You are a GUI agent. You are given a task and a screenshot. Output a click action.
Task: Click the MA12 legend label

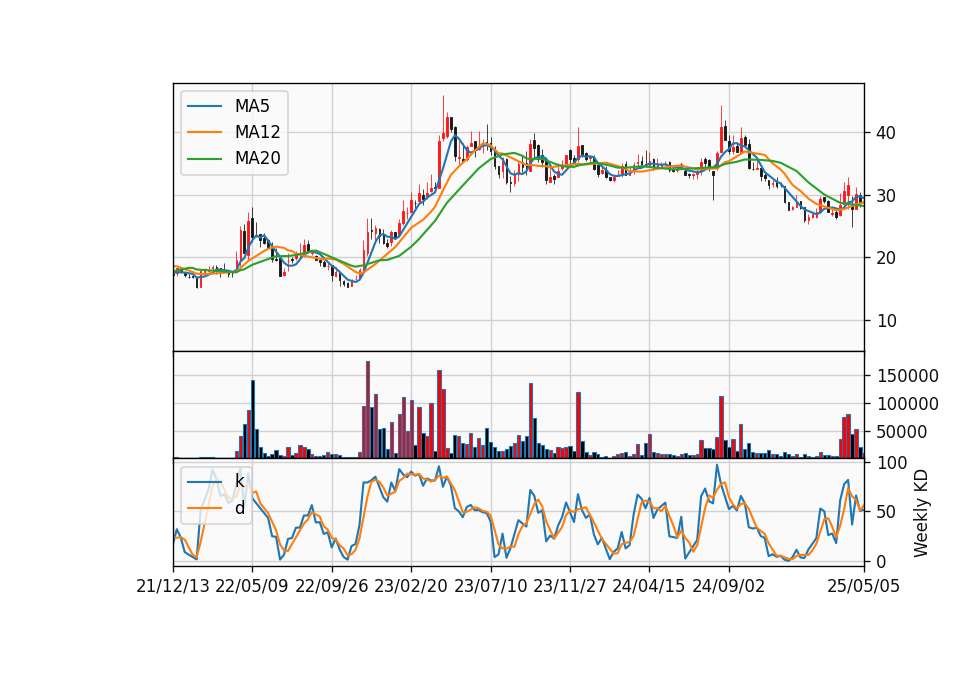pos(257,132)
